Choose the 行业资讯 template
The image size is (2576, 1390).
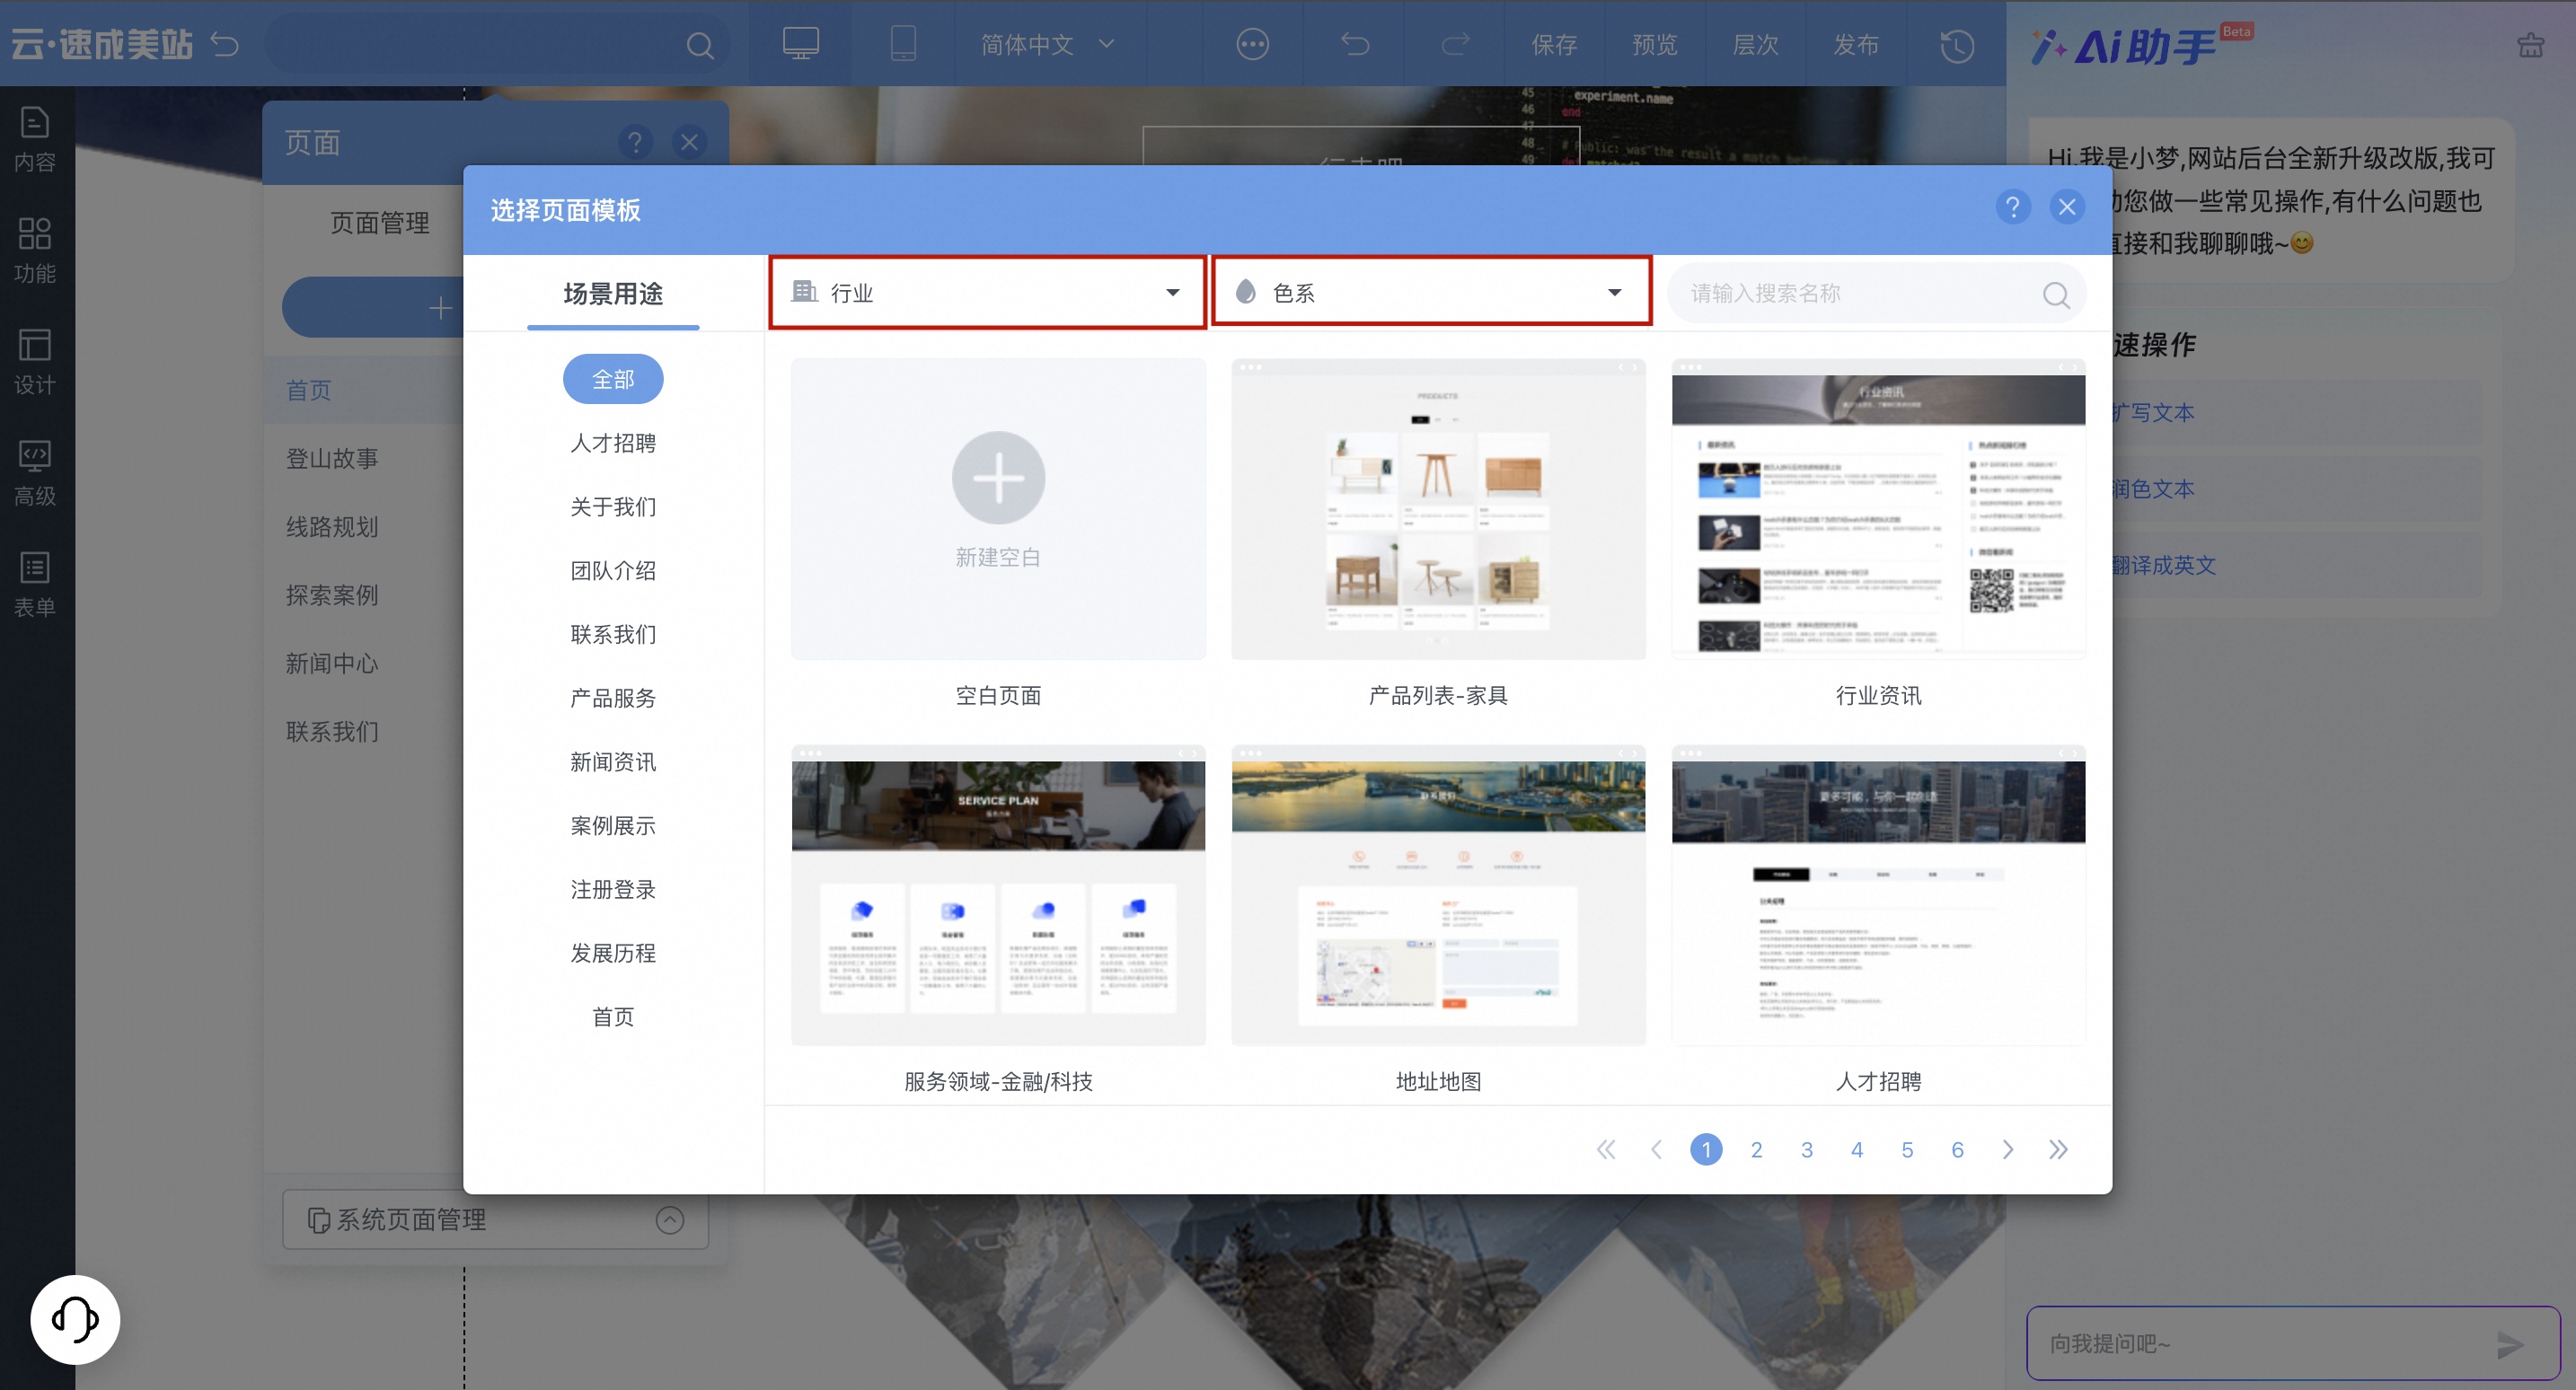1878,509
